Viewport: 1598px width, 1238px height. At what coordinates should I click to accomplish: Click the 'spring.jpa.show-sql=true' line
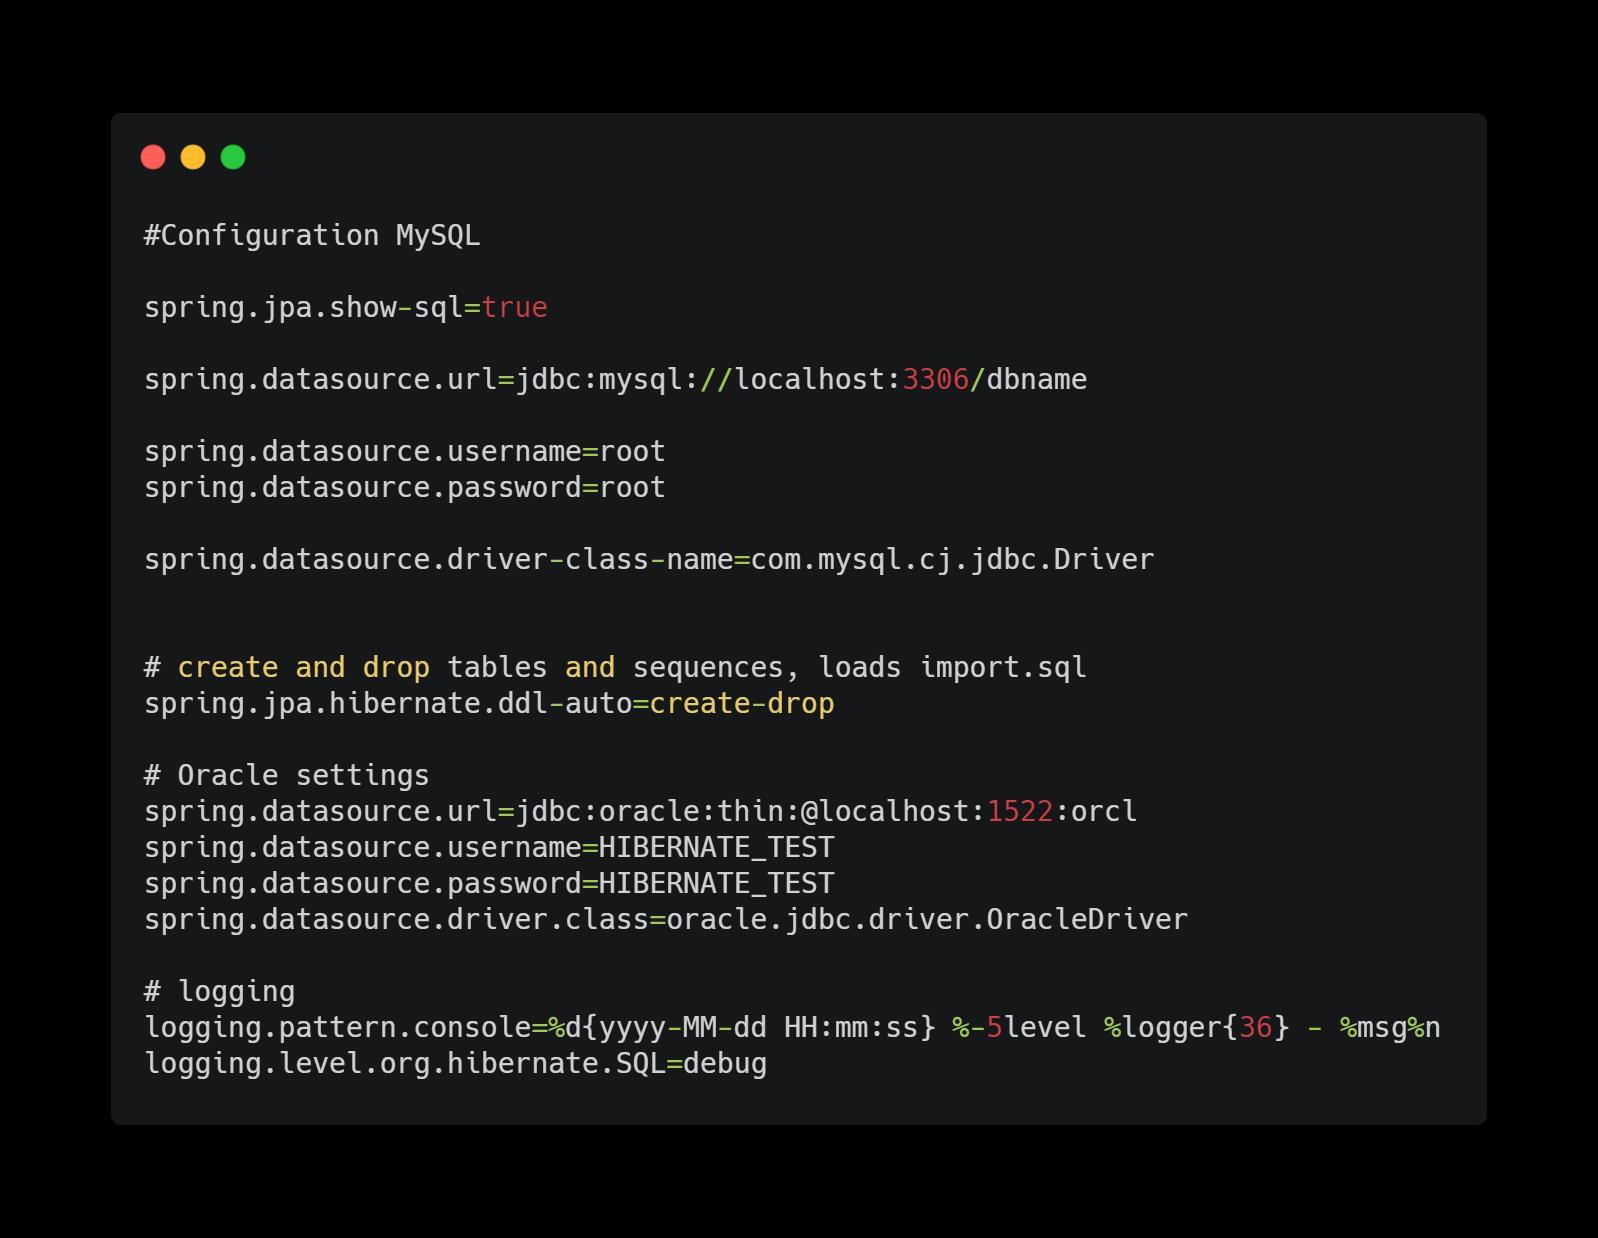point(346,308)
